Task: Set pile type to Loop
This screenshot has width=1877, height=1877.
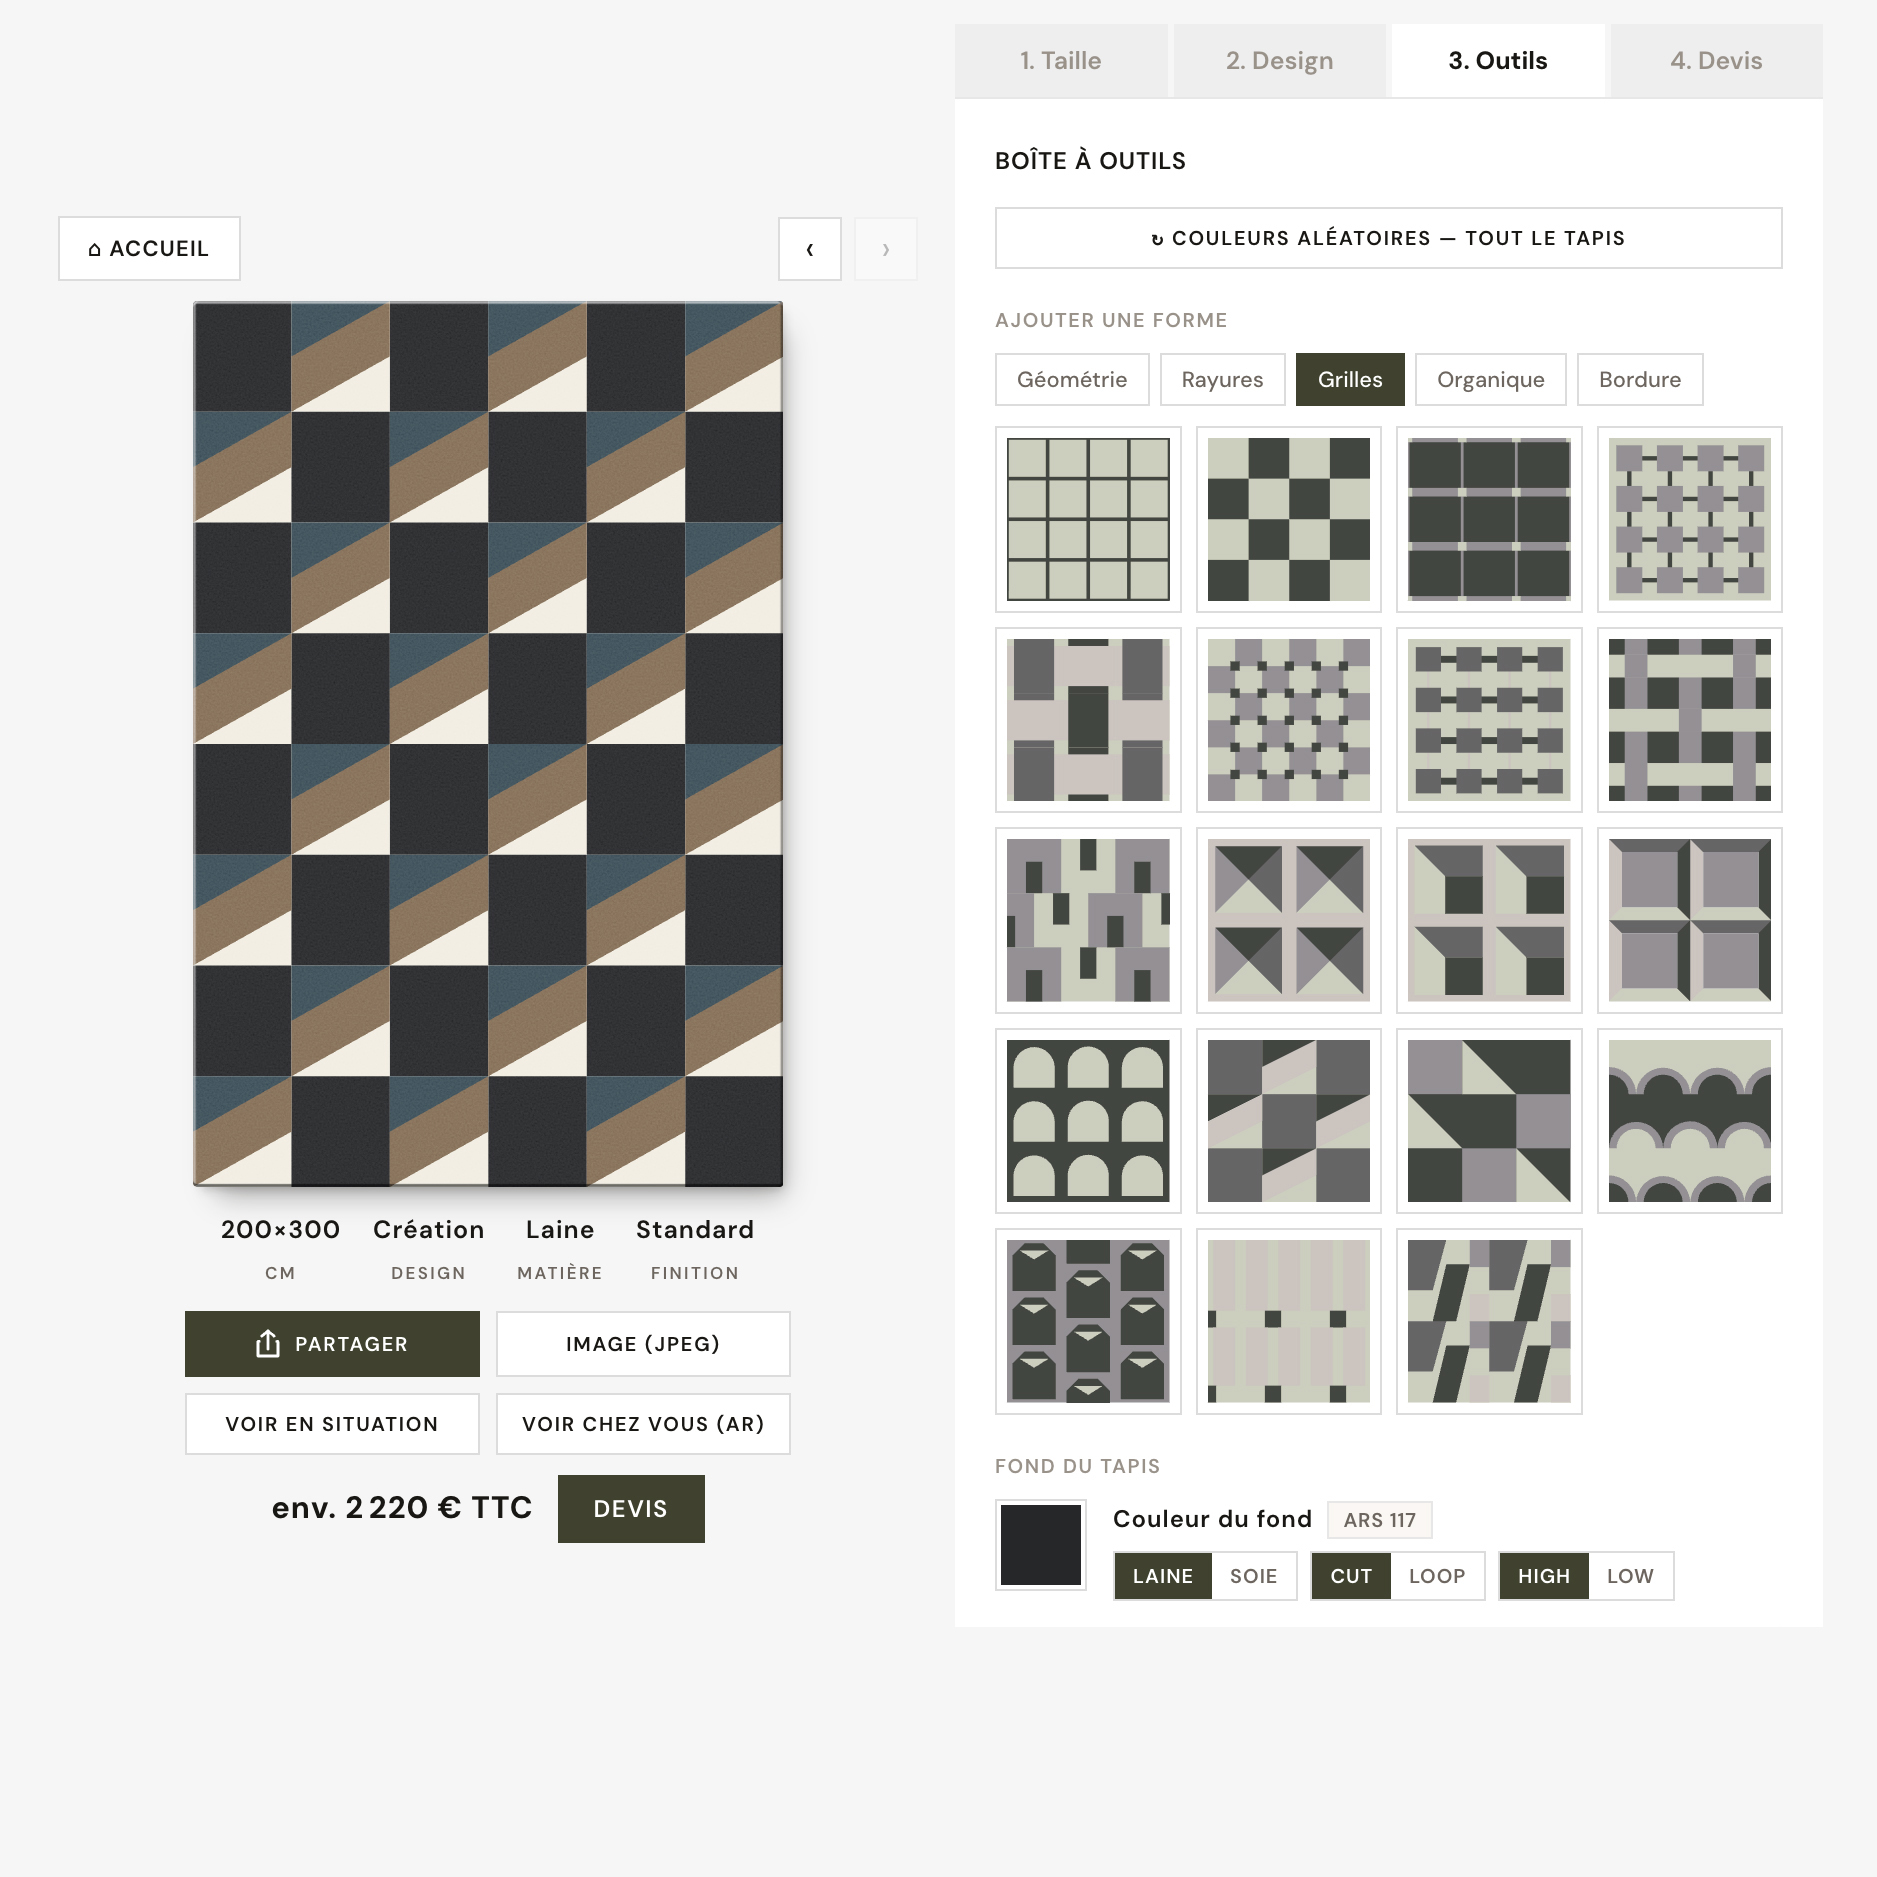Action: coord(1437,1576)
